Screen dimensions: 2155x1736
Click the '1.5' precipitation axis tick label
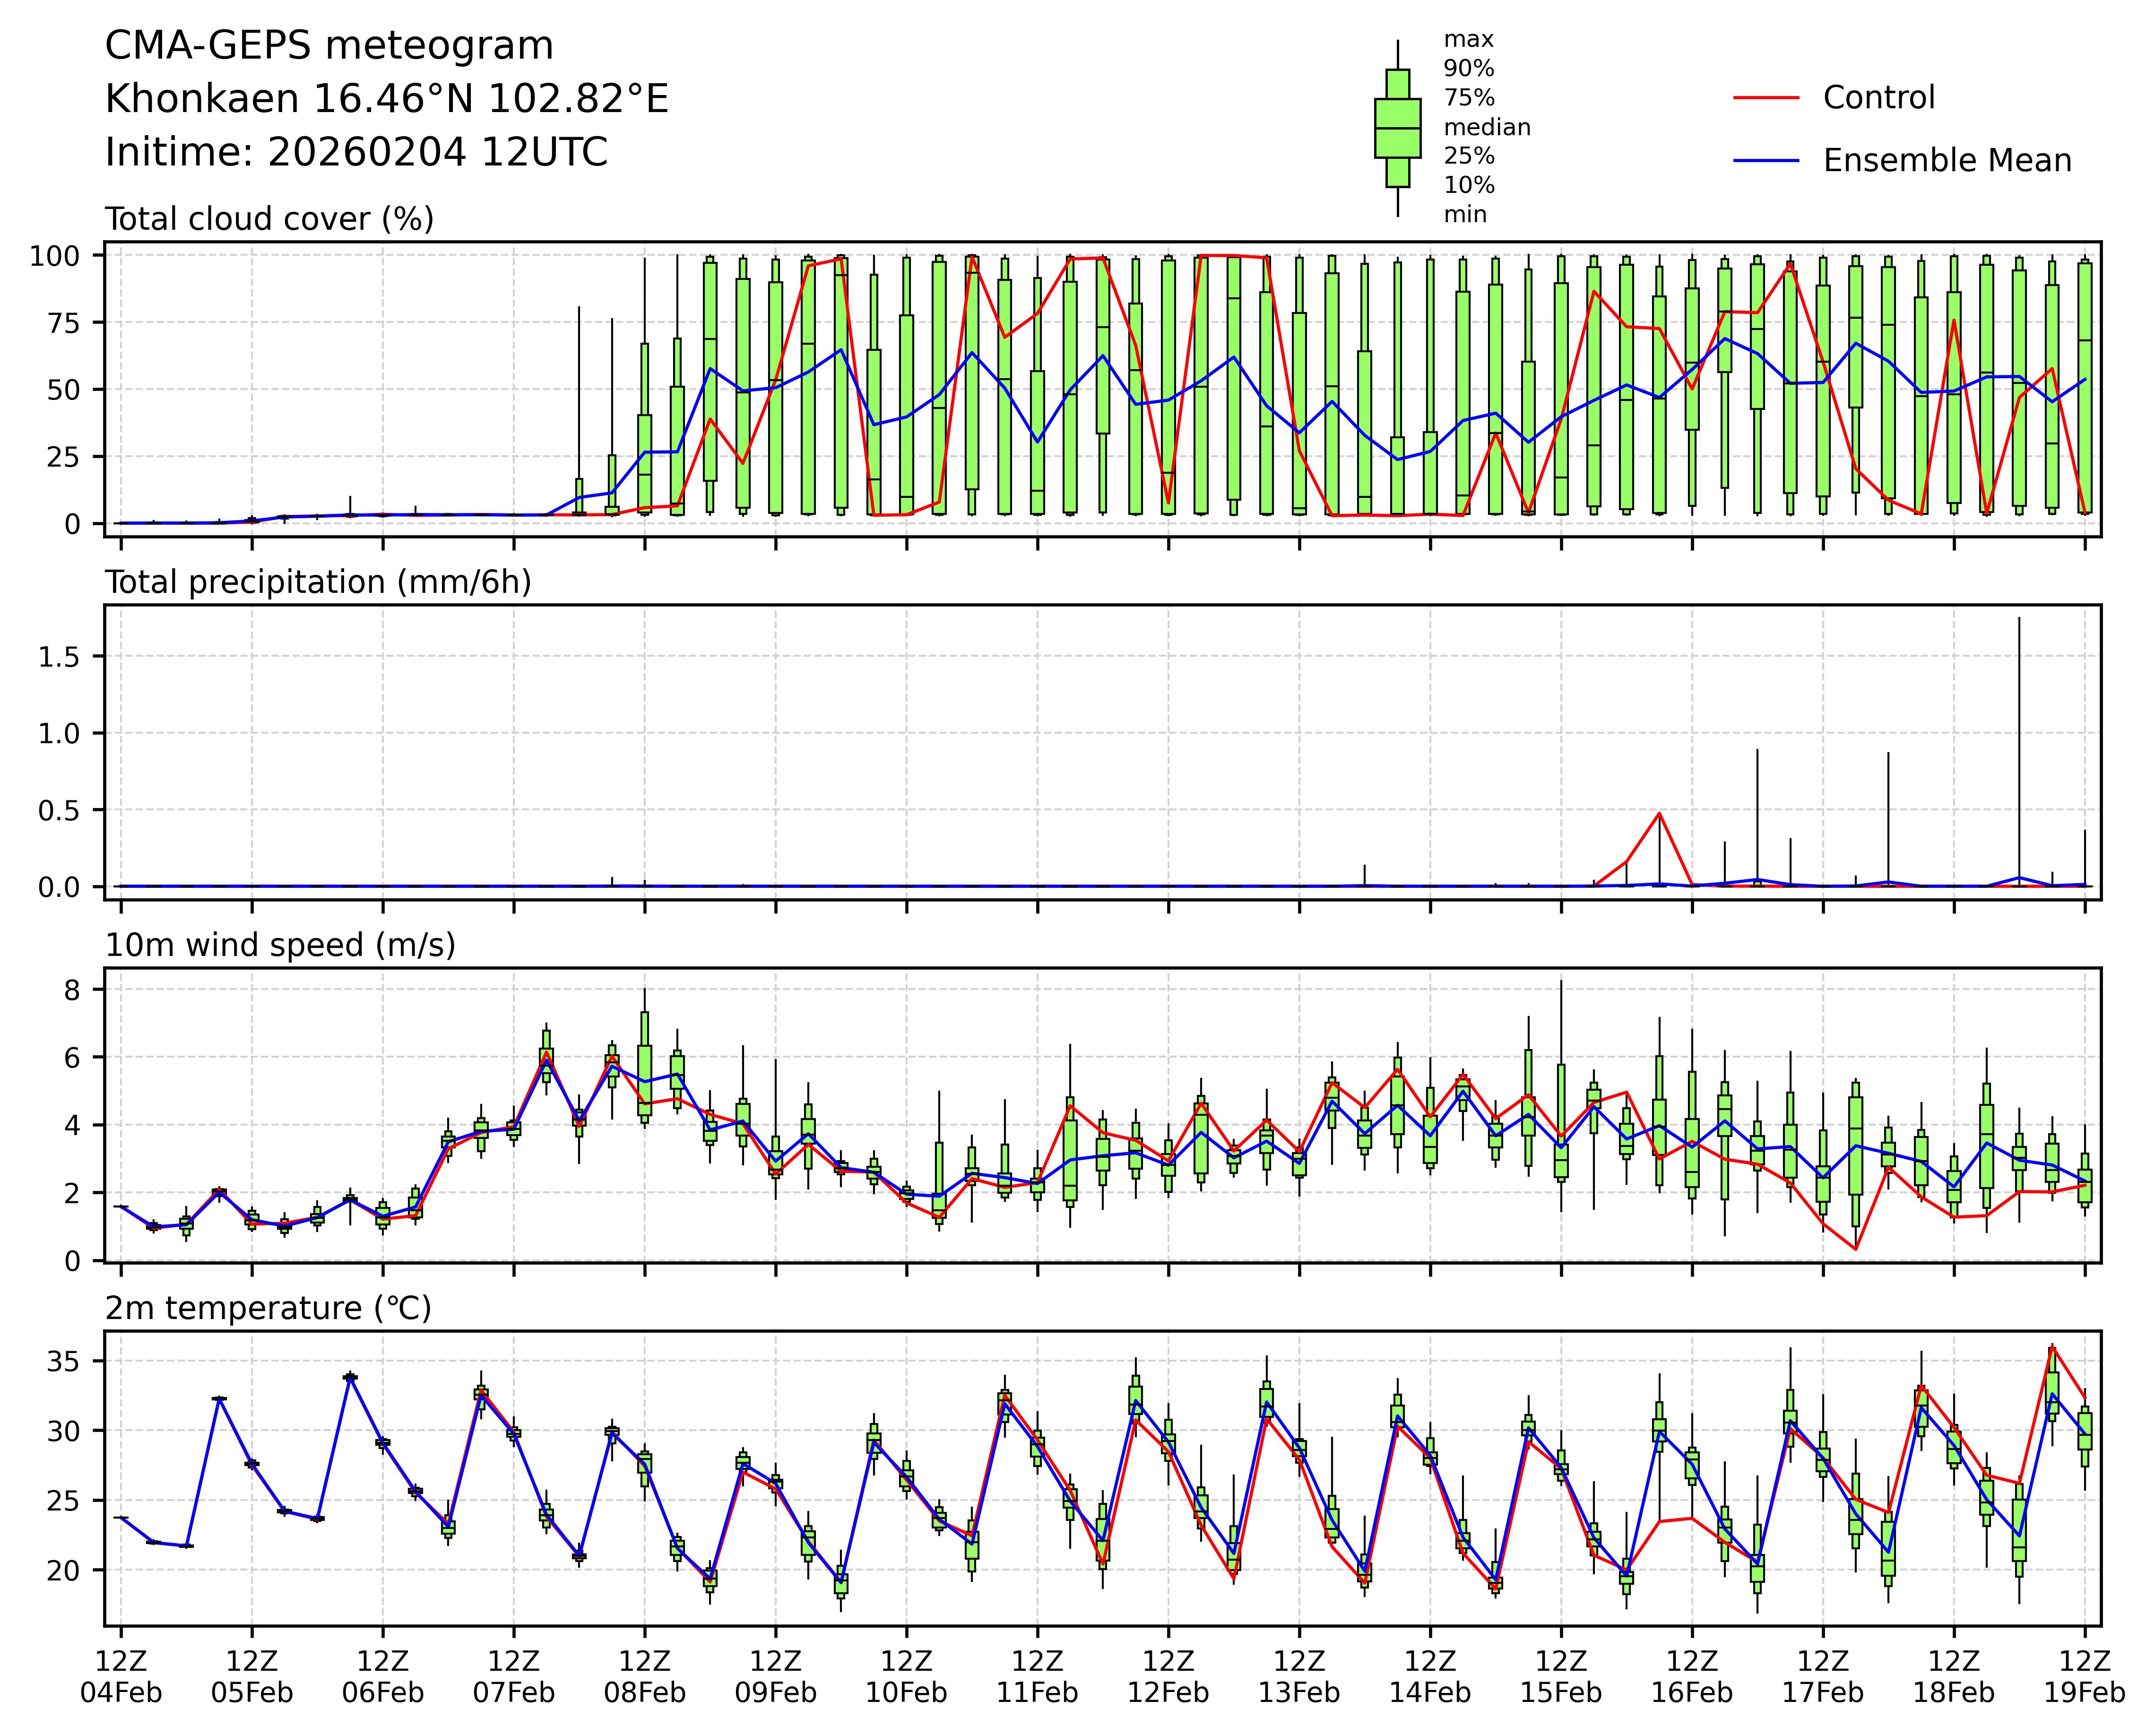pyautogui.click(x=59, y=656)
